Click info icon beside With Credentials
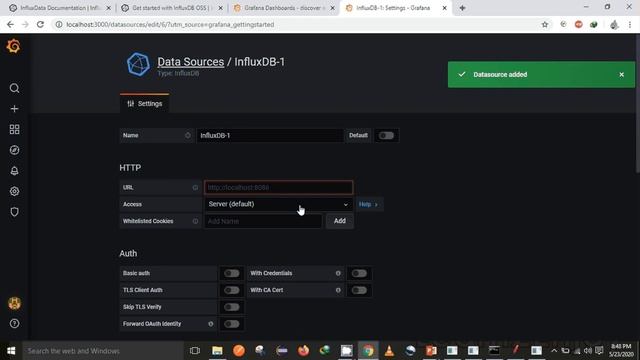 pyautogui.click(x=338, y=273)
